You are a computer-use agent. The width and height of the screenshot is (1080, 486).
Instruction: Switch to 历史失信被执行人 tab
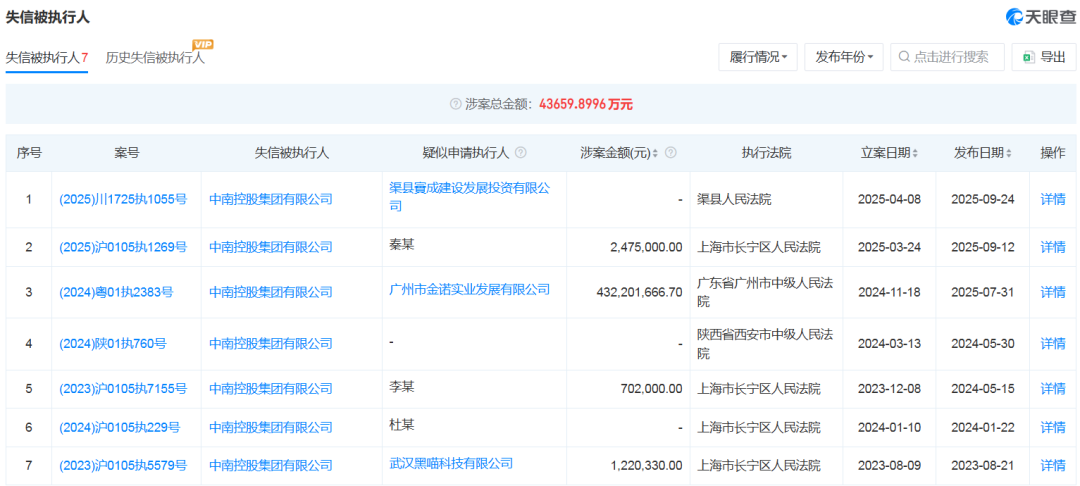click(155, 58)
